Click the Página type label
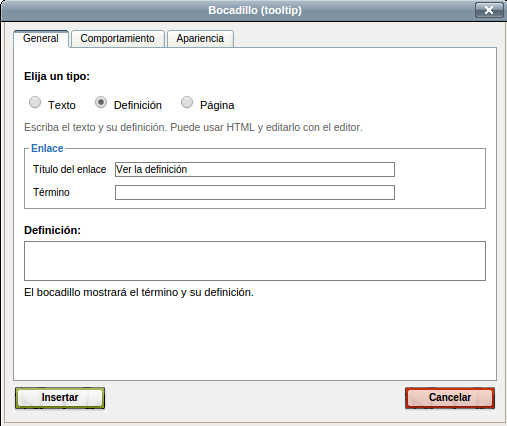This screenshot has height=426, width=507. click(217, 105)
